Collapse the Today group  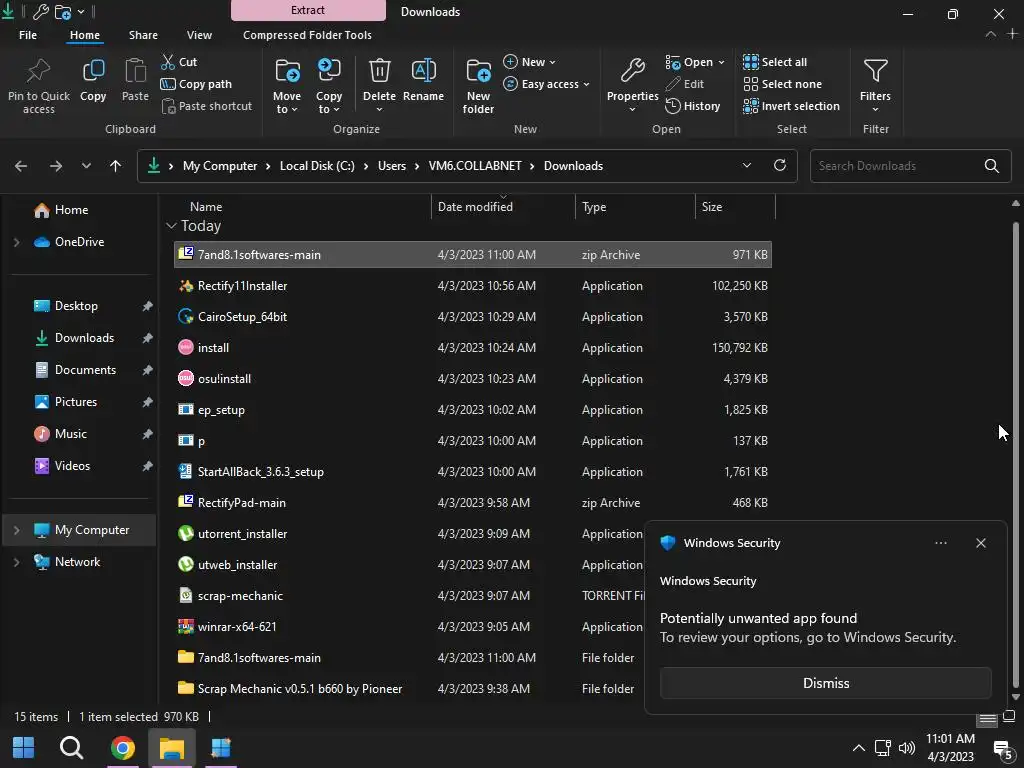[x=171, y=226]
